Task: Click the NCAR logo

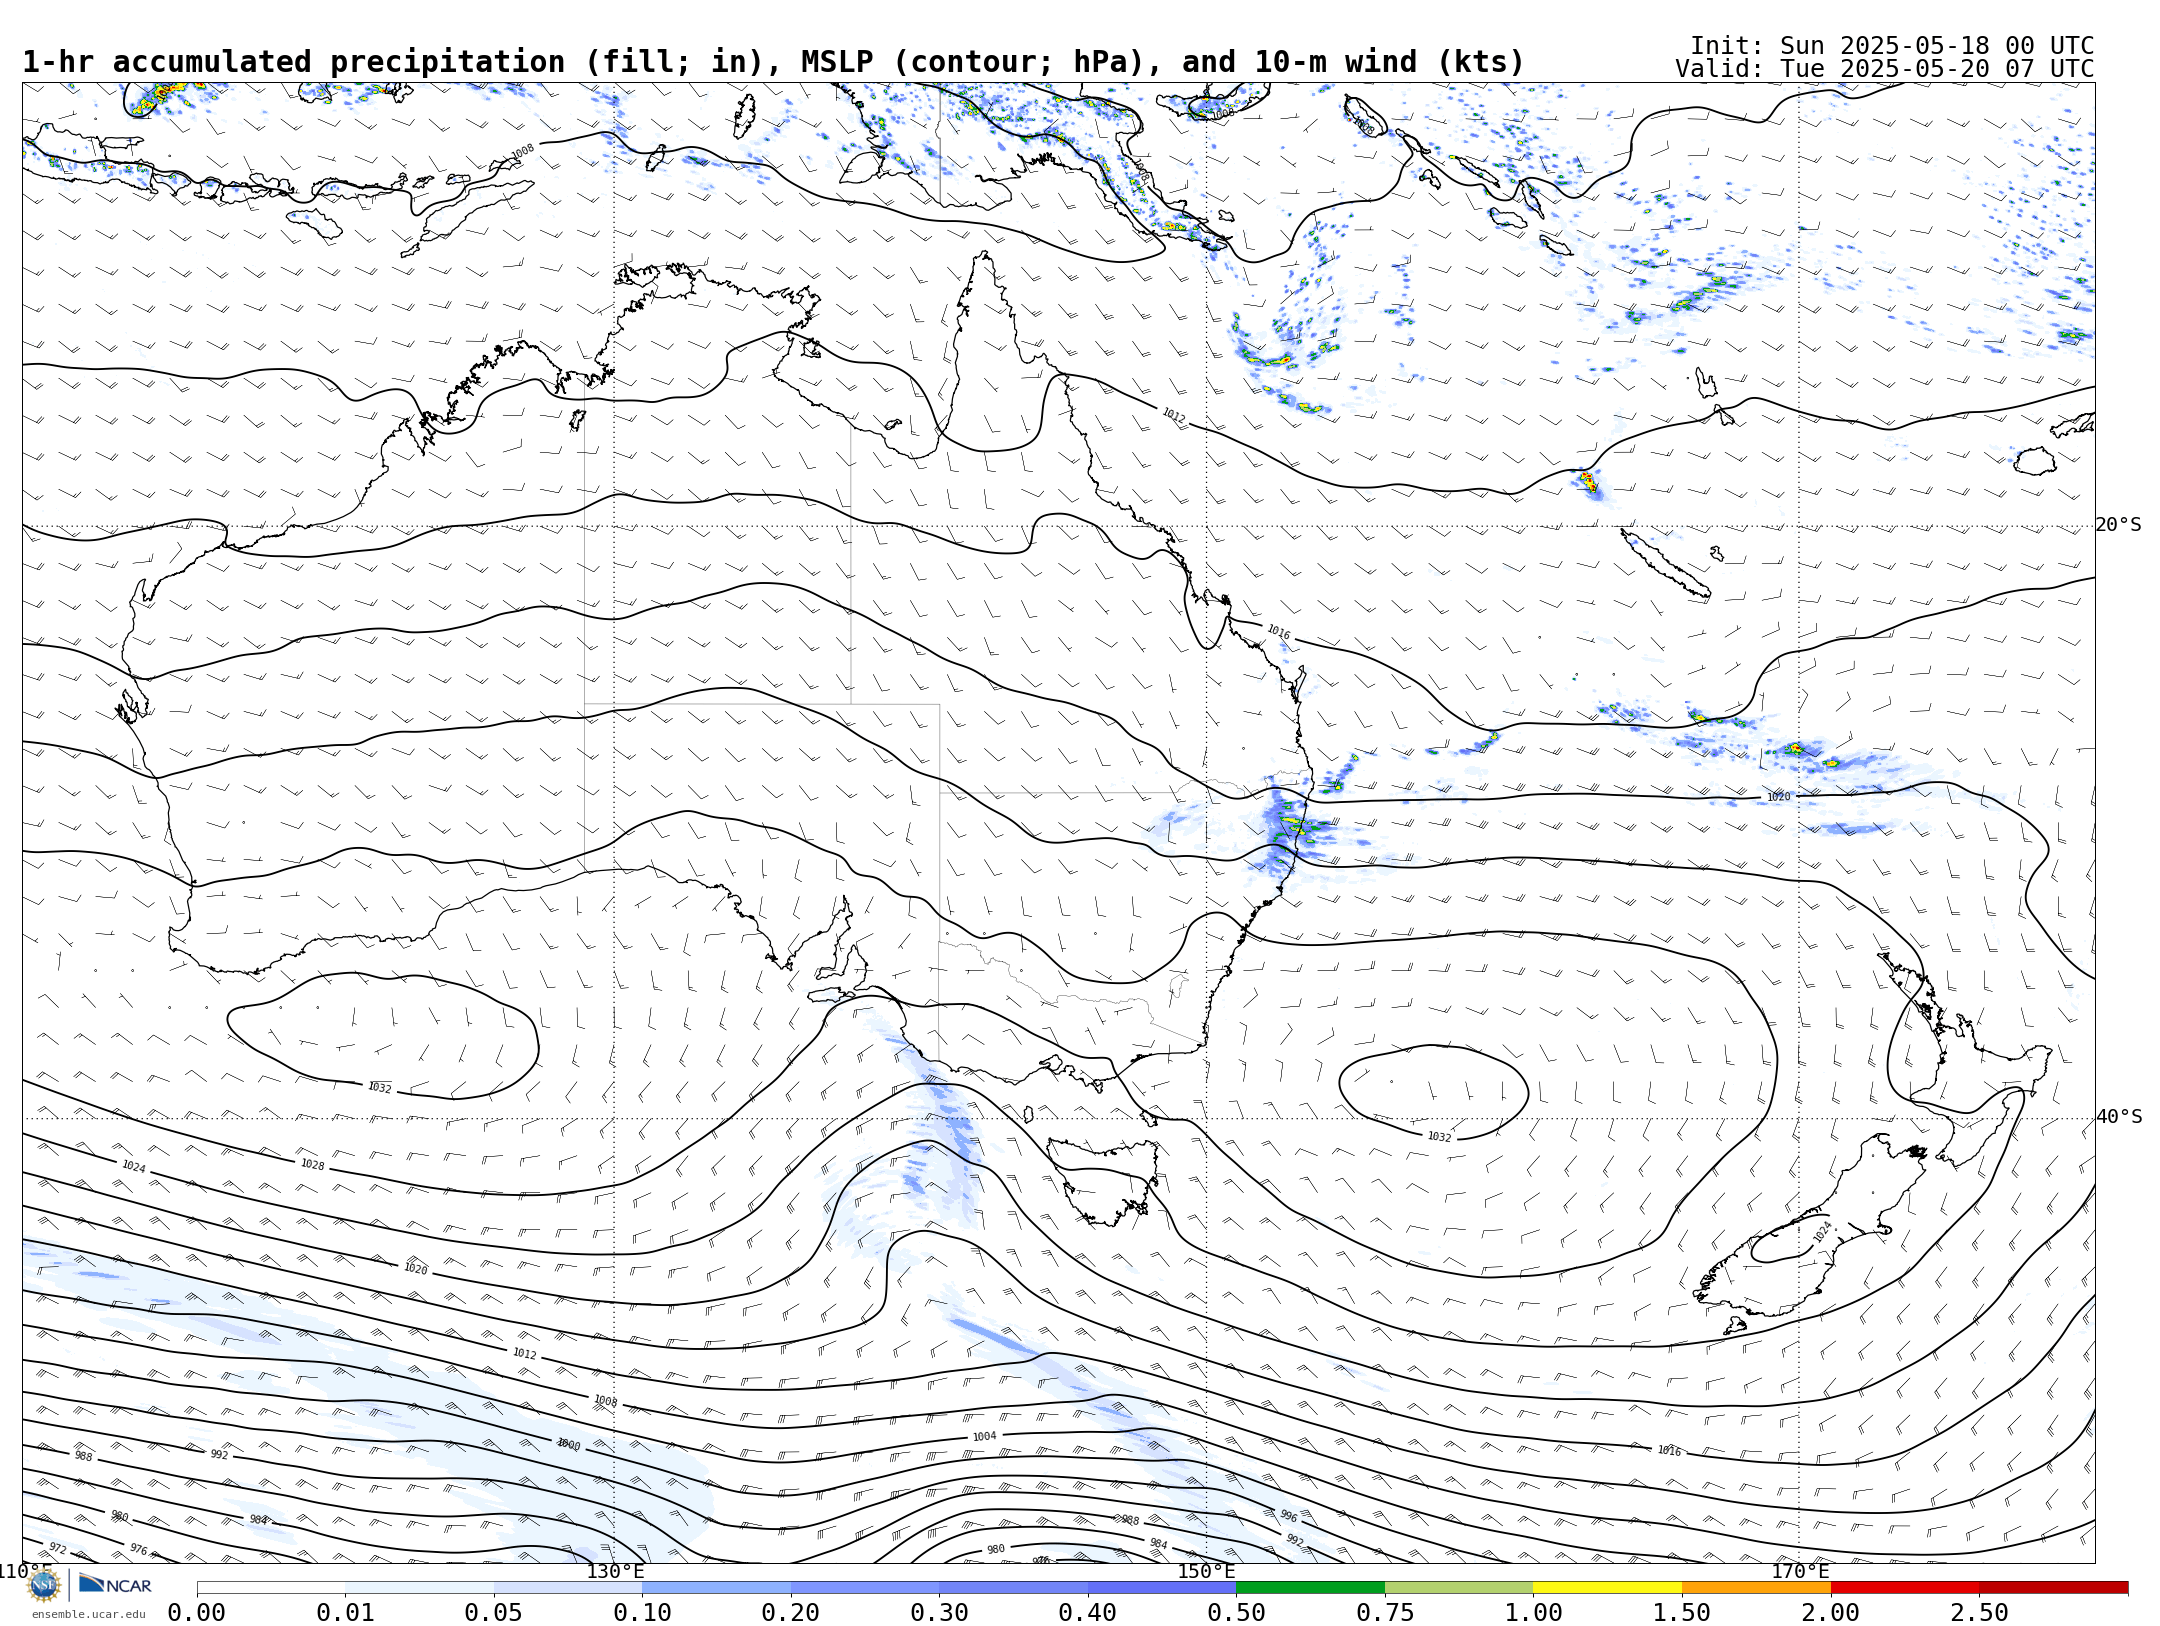Action: [115, 1585]
